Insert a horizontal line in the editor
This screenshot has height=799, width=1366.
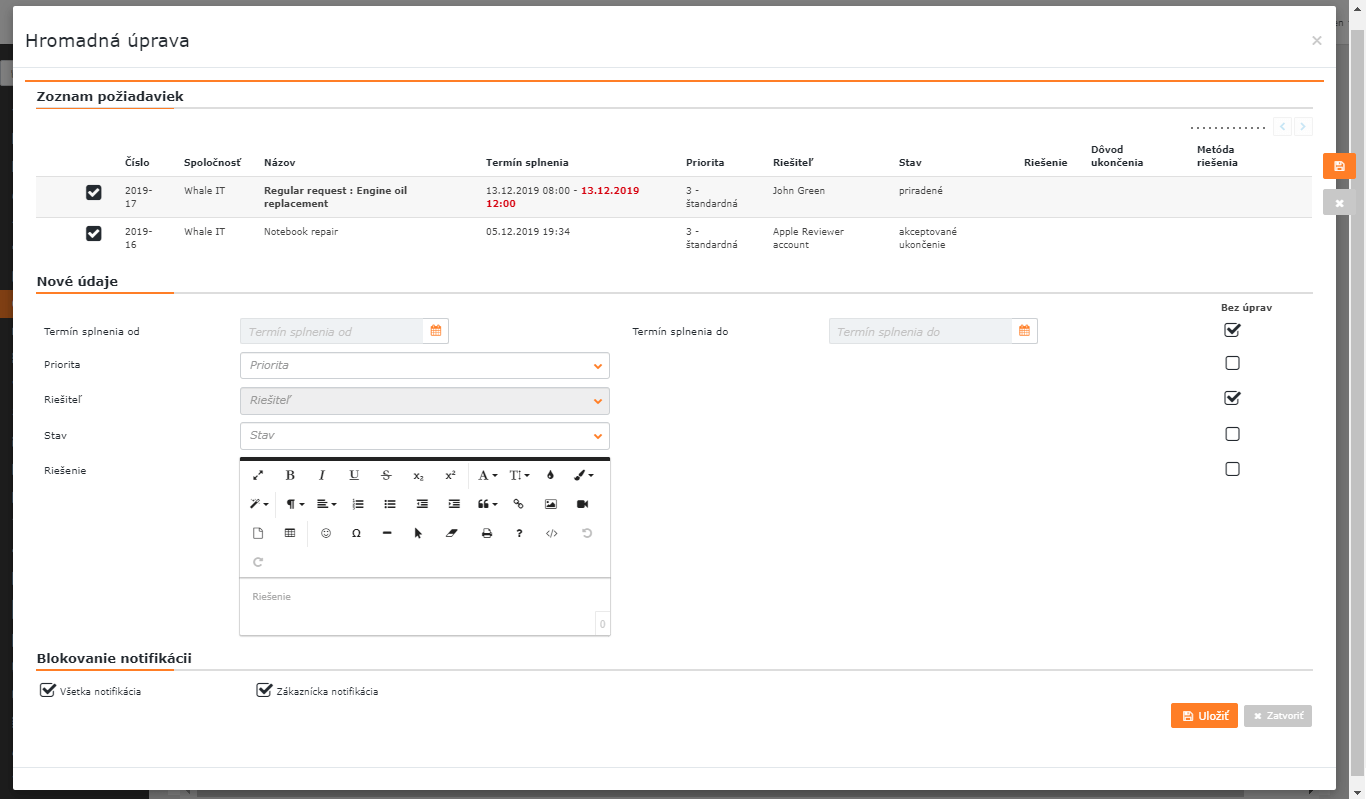tap(387, 534)
